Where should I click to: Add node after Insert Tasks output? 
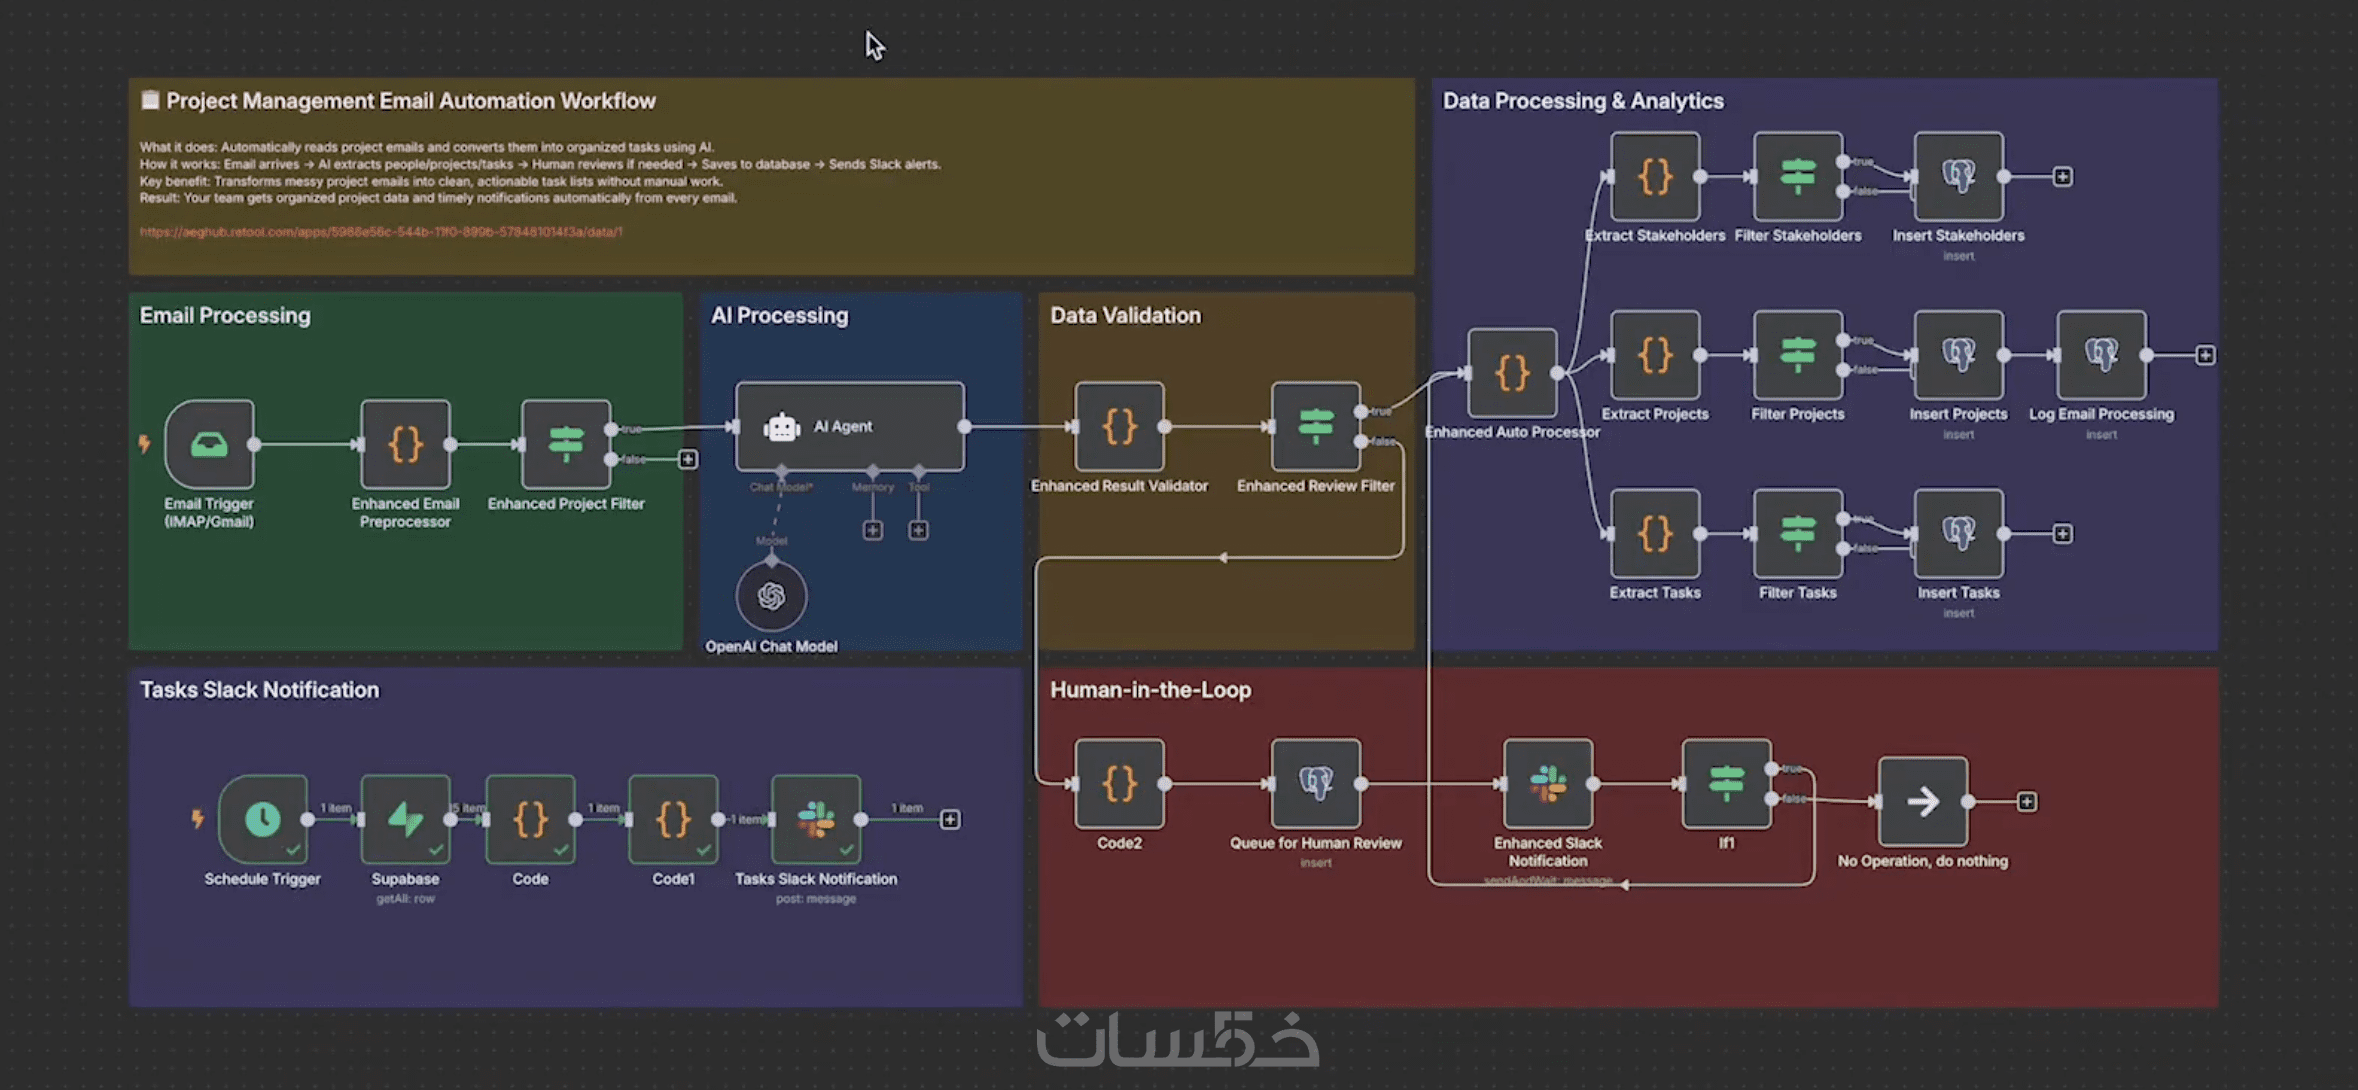pyautogui.click(x=2062, y=534)
